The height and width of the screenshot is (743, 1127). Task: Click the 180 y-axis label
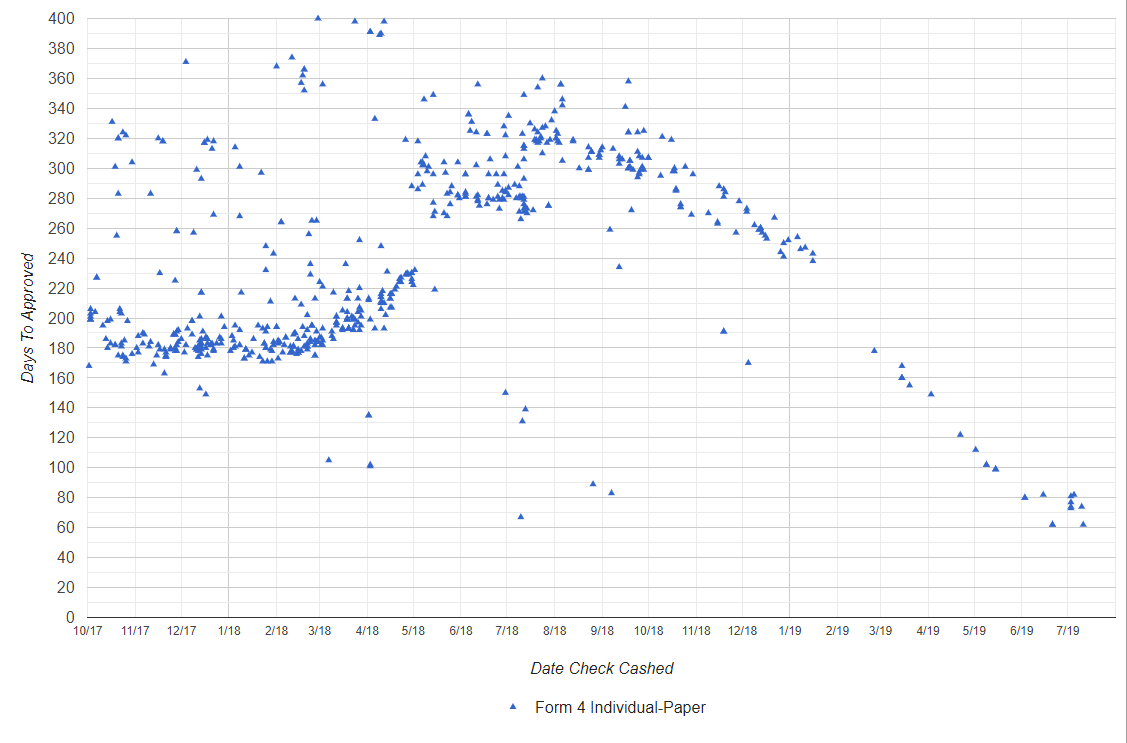62,348
